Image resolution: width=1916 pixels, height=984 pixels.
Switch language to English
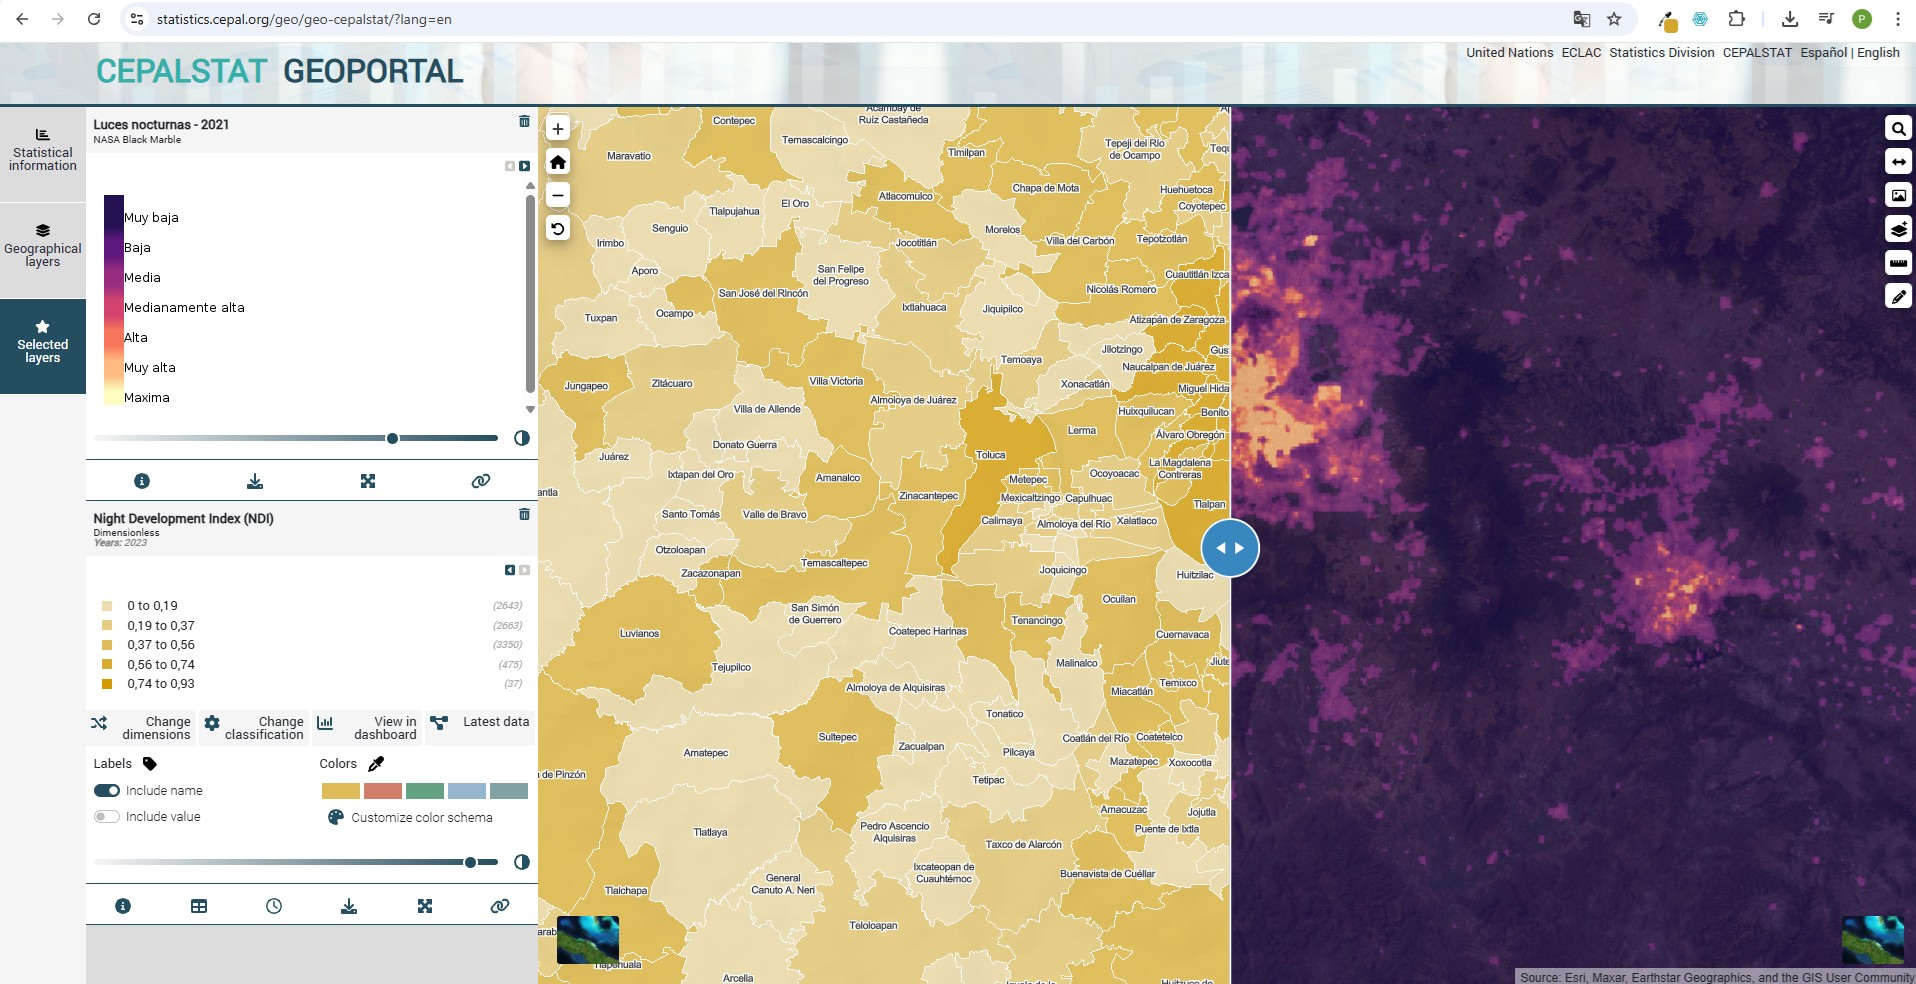pos(1878,53)
